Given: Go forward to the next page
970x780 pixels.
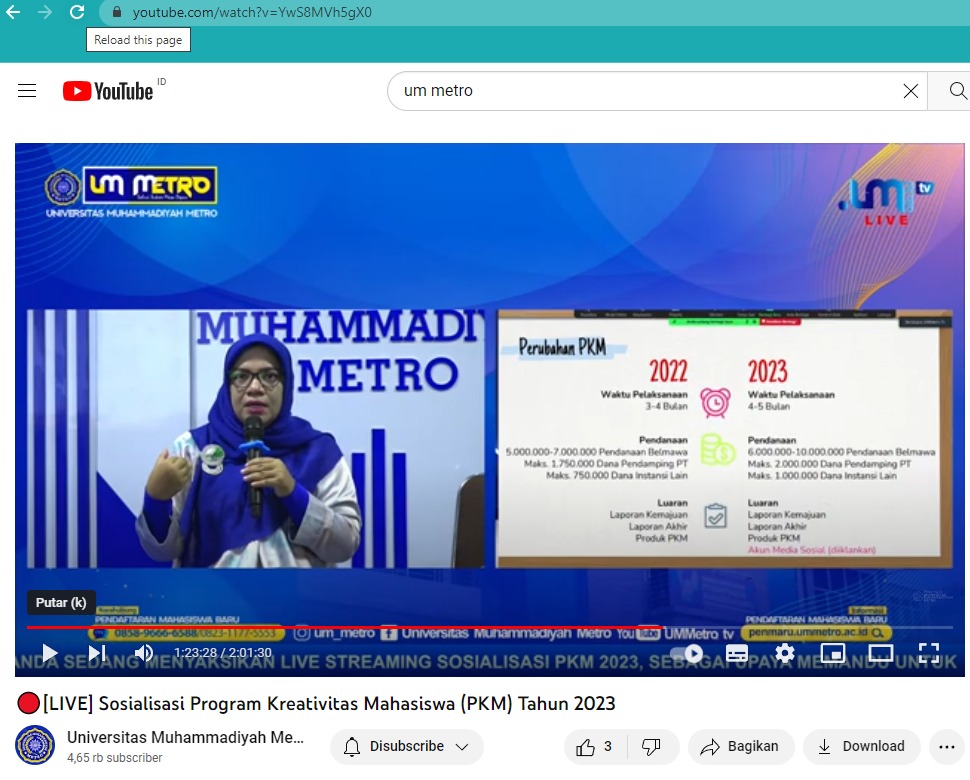Looking at the screenshot, I should point(45,12).
